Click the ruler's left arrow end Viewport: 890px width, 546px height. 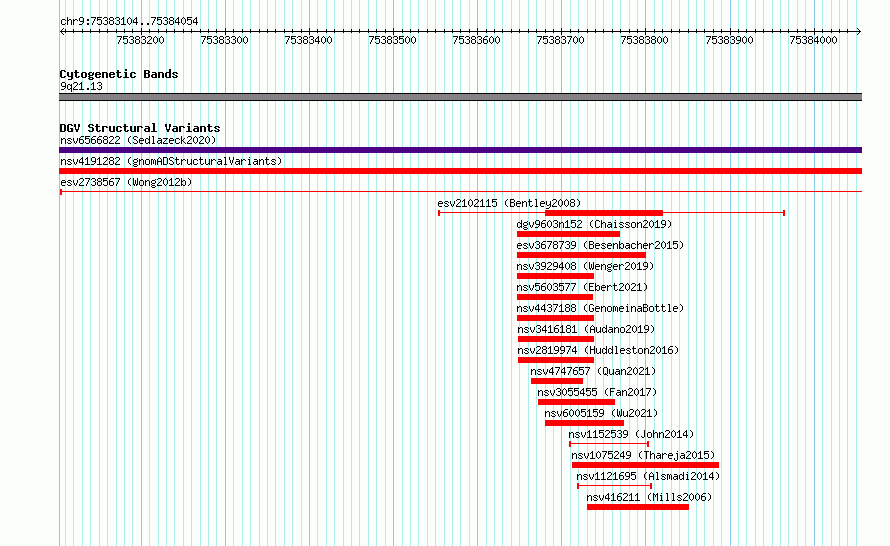(62, 31)
